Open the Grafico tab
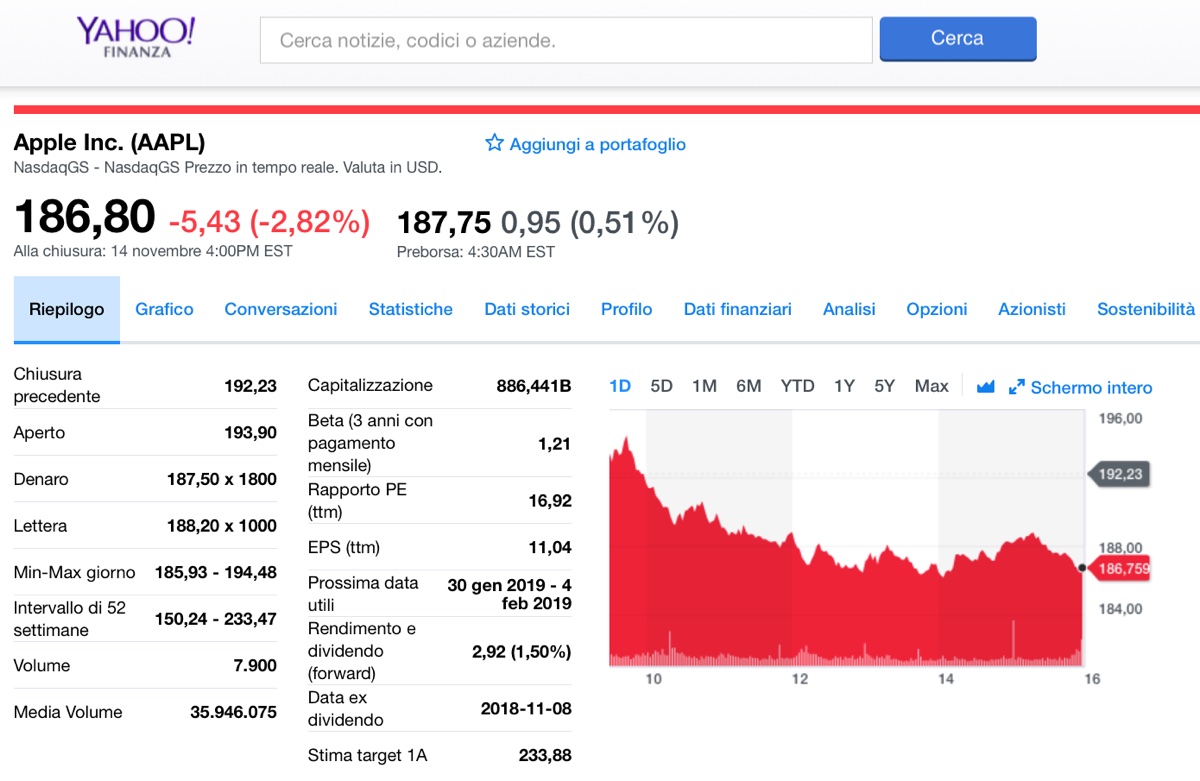 pos(164,310)
